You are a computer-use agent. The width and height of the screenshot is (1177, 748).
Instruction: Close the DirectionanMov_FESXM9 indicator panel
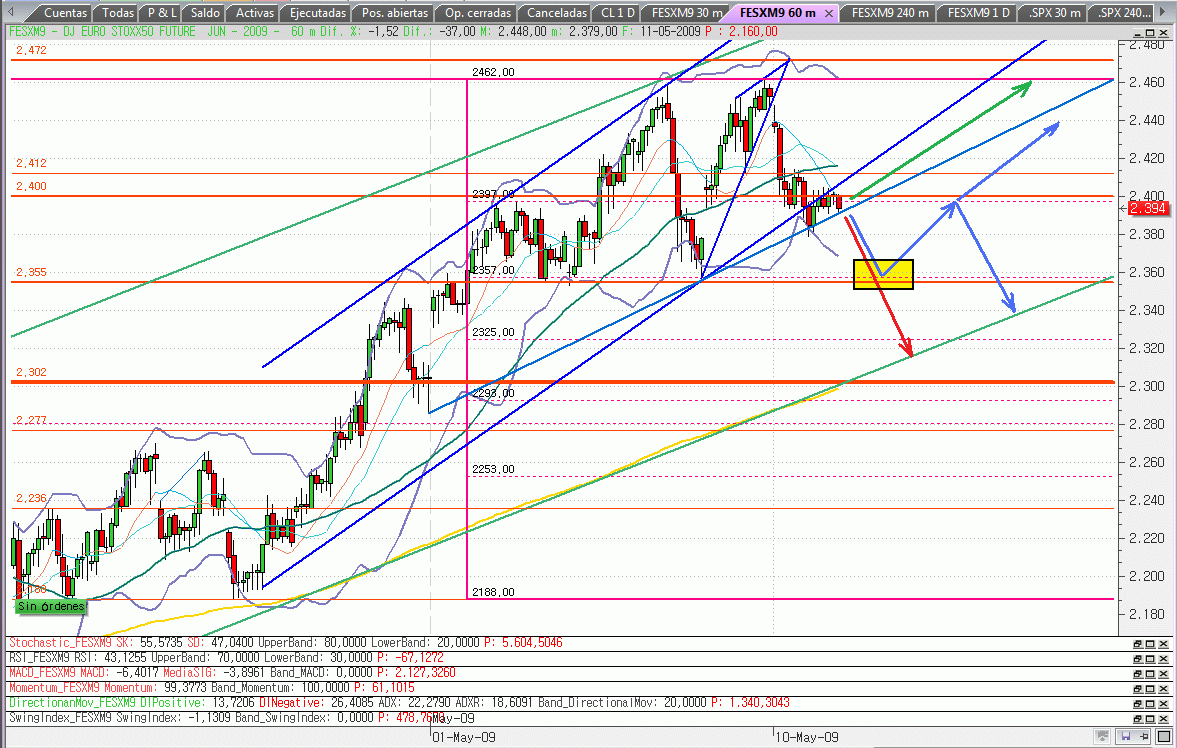(x=1163, y=704)
